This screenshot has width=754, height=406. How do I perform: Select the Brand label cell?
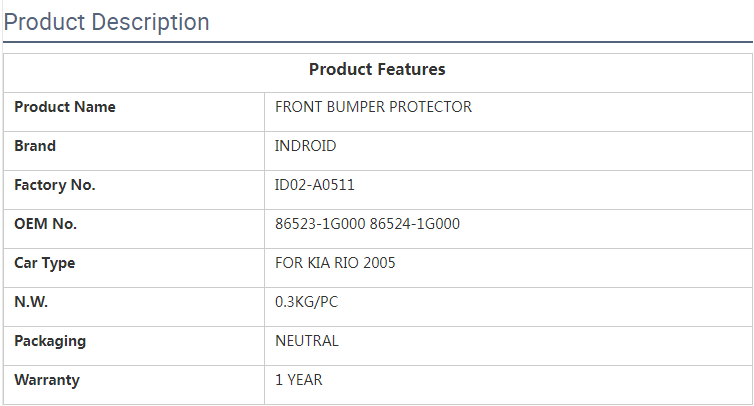point(35,146)
